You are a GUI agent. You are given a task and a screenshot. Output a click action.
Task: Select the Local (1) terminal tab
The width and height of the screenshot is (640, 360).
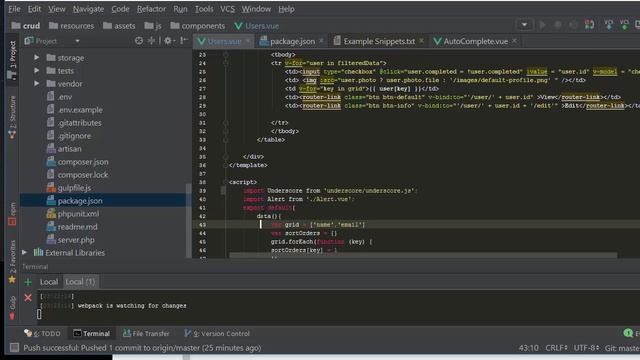pyautogui.click(x=80, y=282)
